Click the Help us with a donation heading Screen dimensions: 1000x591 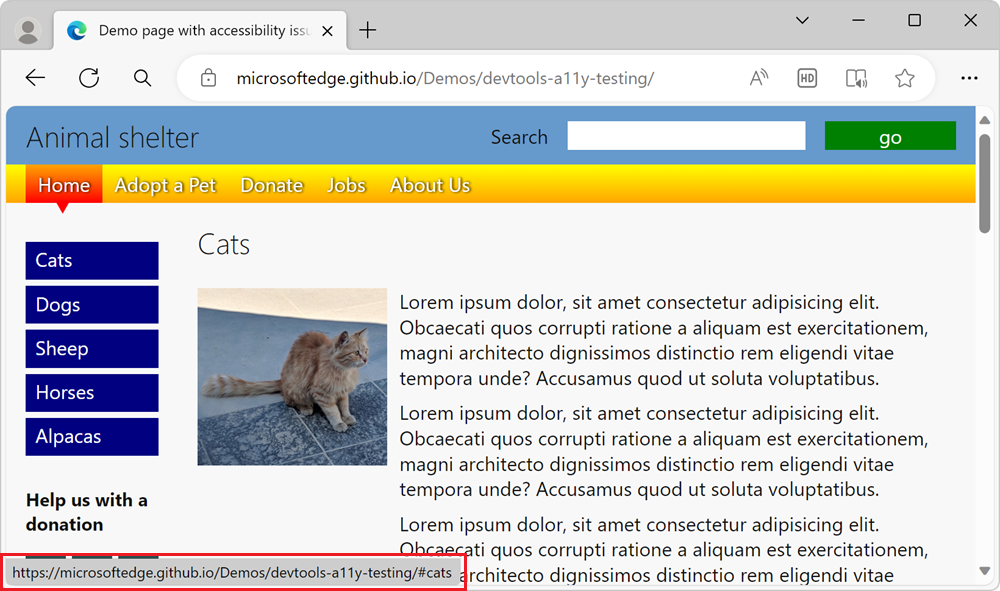click(x=87, y=512)
